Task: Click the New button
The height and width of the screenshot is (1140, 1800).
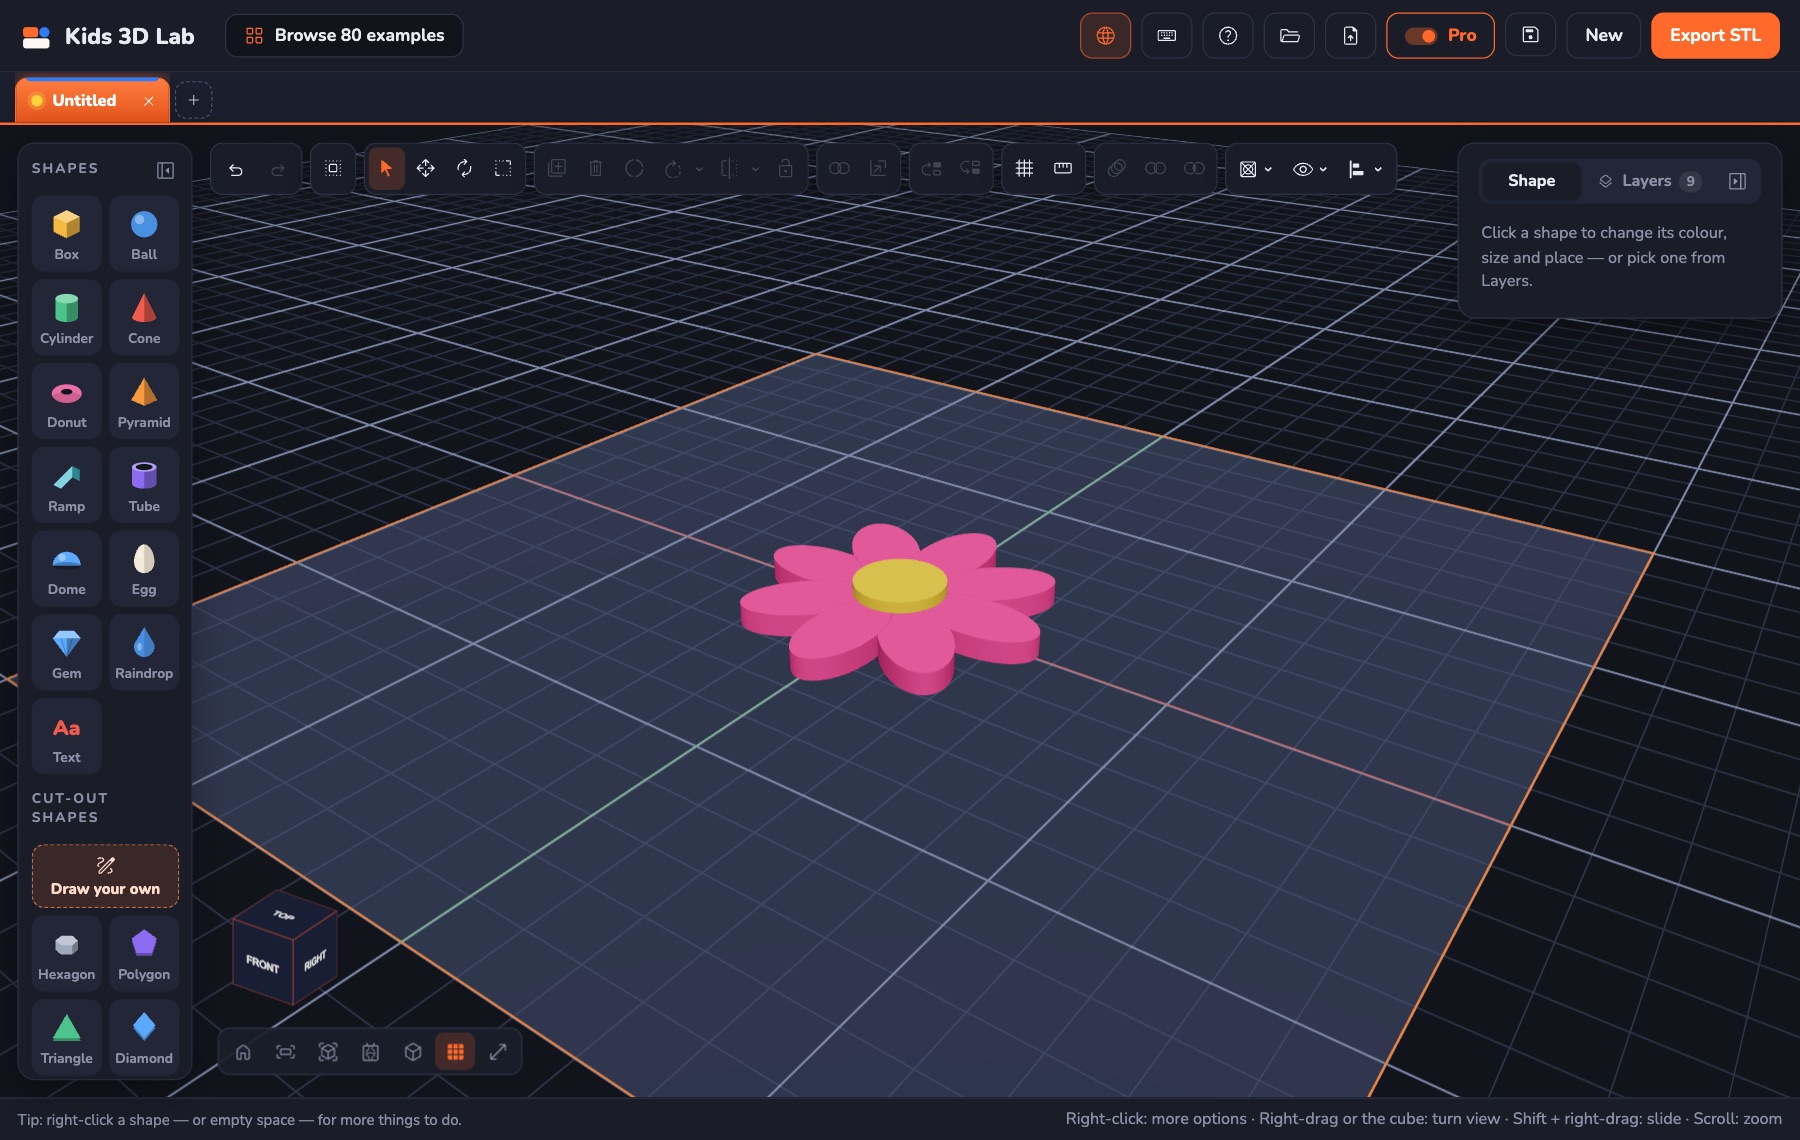Action: click(x=1603, y=36)
